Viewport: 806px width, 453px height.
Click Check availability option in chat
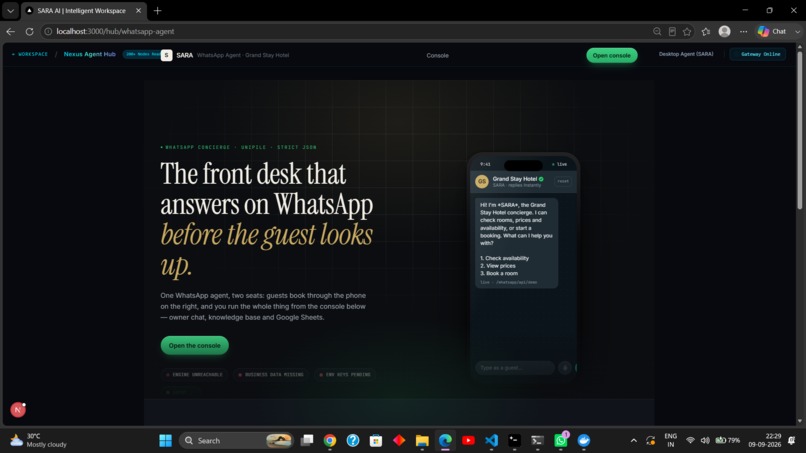pos(504,258)
